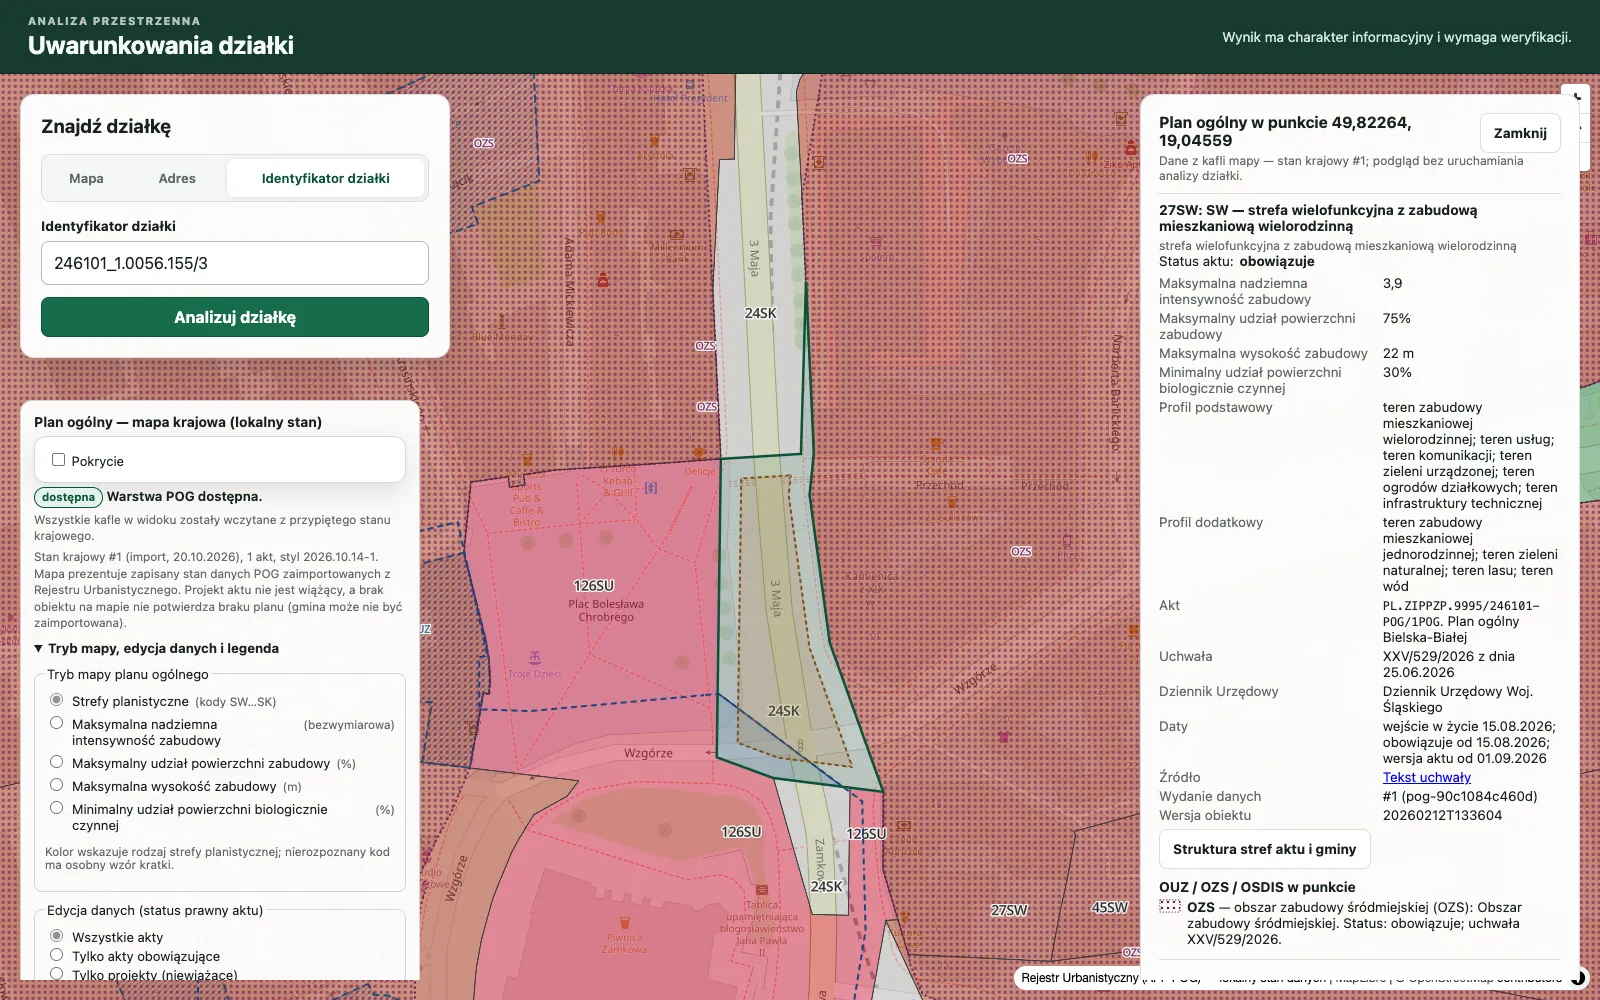Click the Zamkowa street label on the map
Viewport: 1600px width, 1000px height.
click(x=820, y=859)
